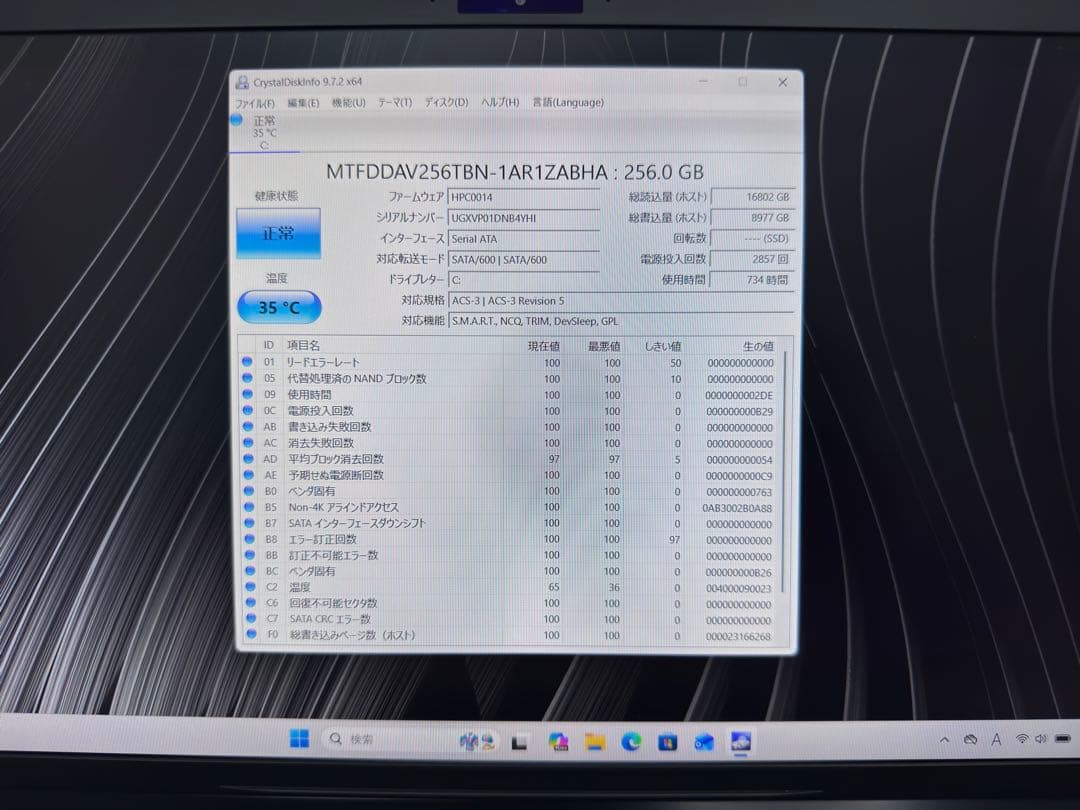Click the CrystalDiskInfo icon in the taskbar
Viewport: 1080px width, 810px height.
[741, 741]
